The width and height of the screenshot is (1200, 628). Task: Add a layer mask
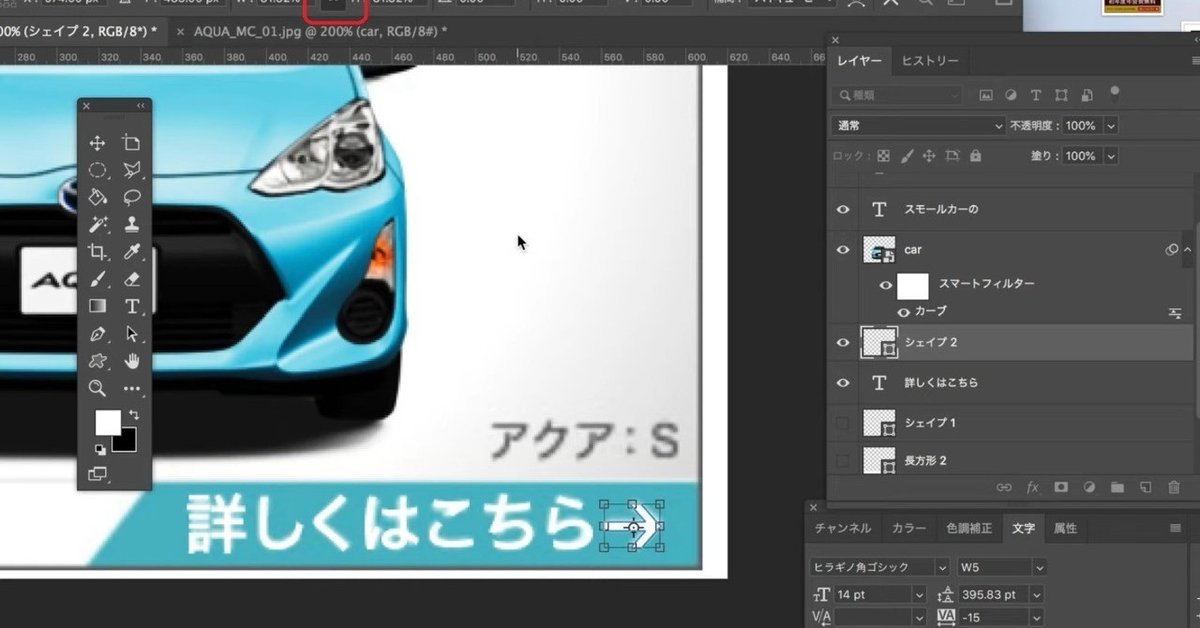[1061, 487]
